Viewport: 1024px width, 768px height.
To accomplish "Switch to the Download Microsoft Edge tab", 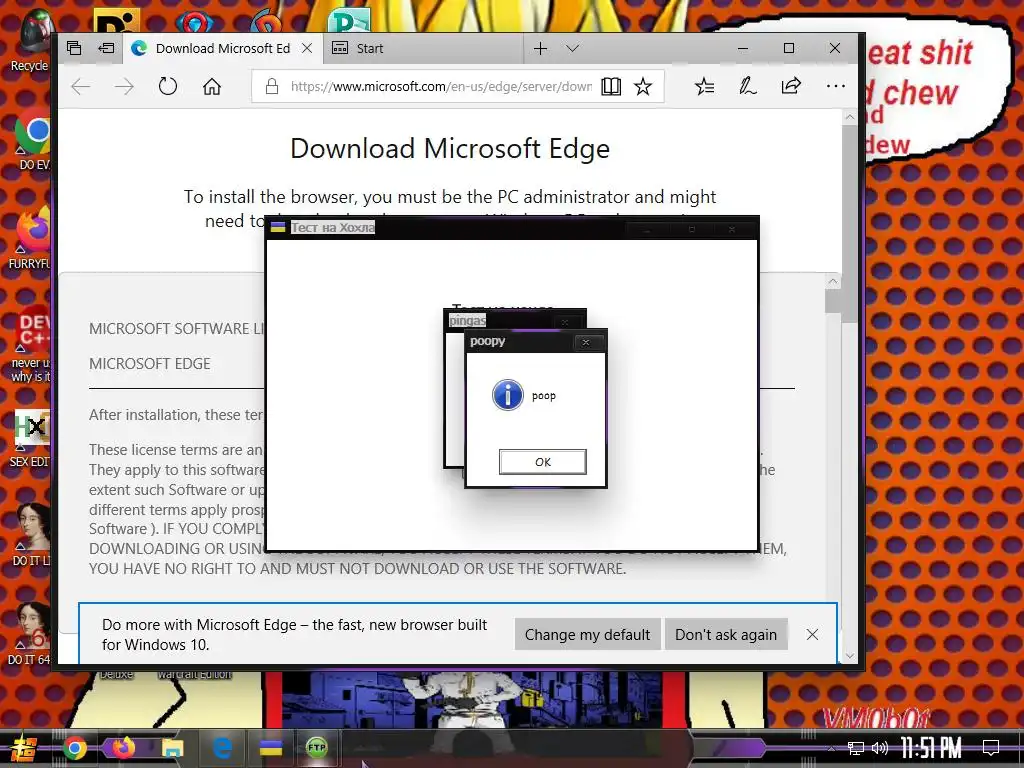I will click(222, 48).
